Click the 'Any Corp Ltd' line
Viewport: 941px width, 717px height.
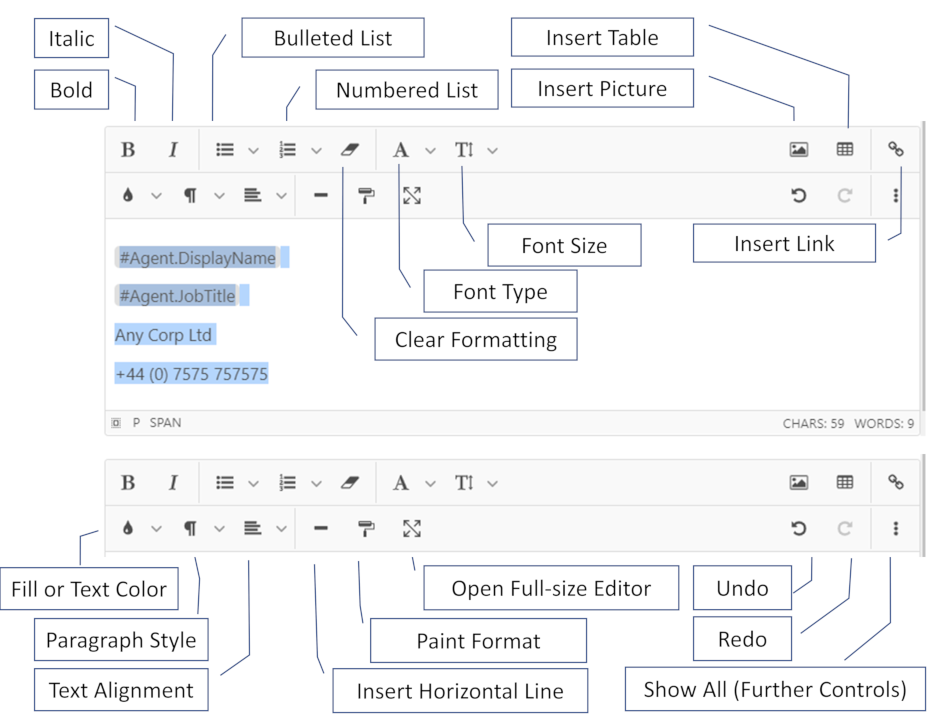point(163,335)
